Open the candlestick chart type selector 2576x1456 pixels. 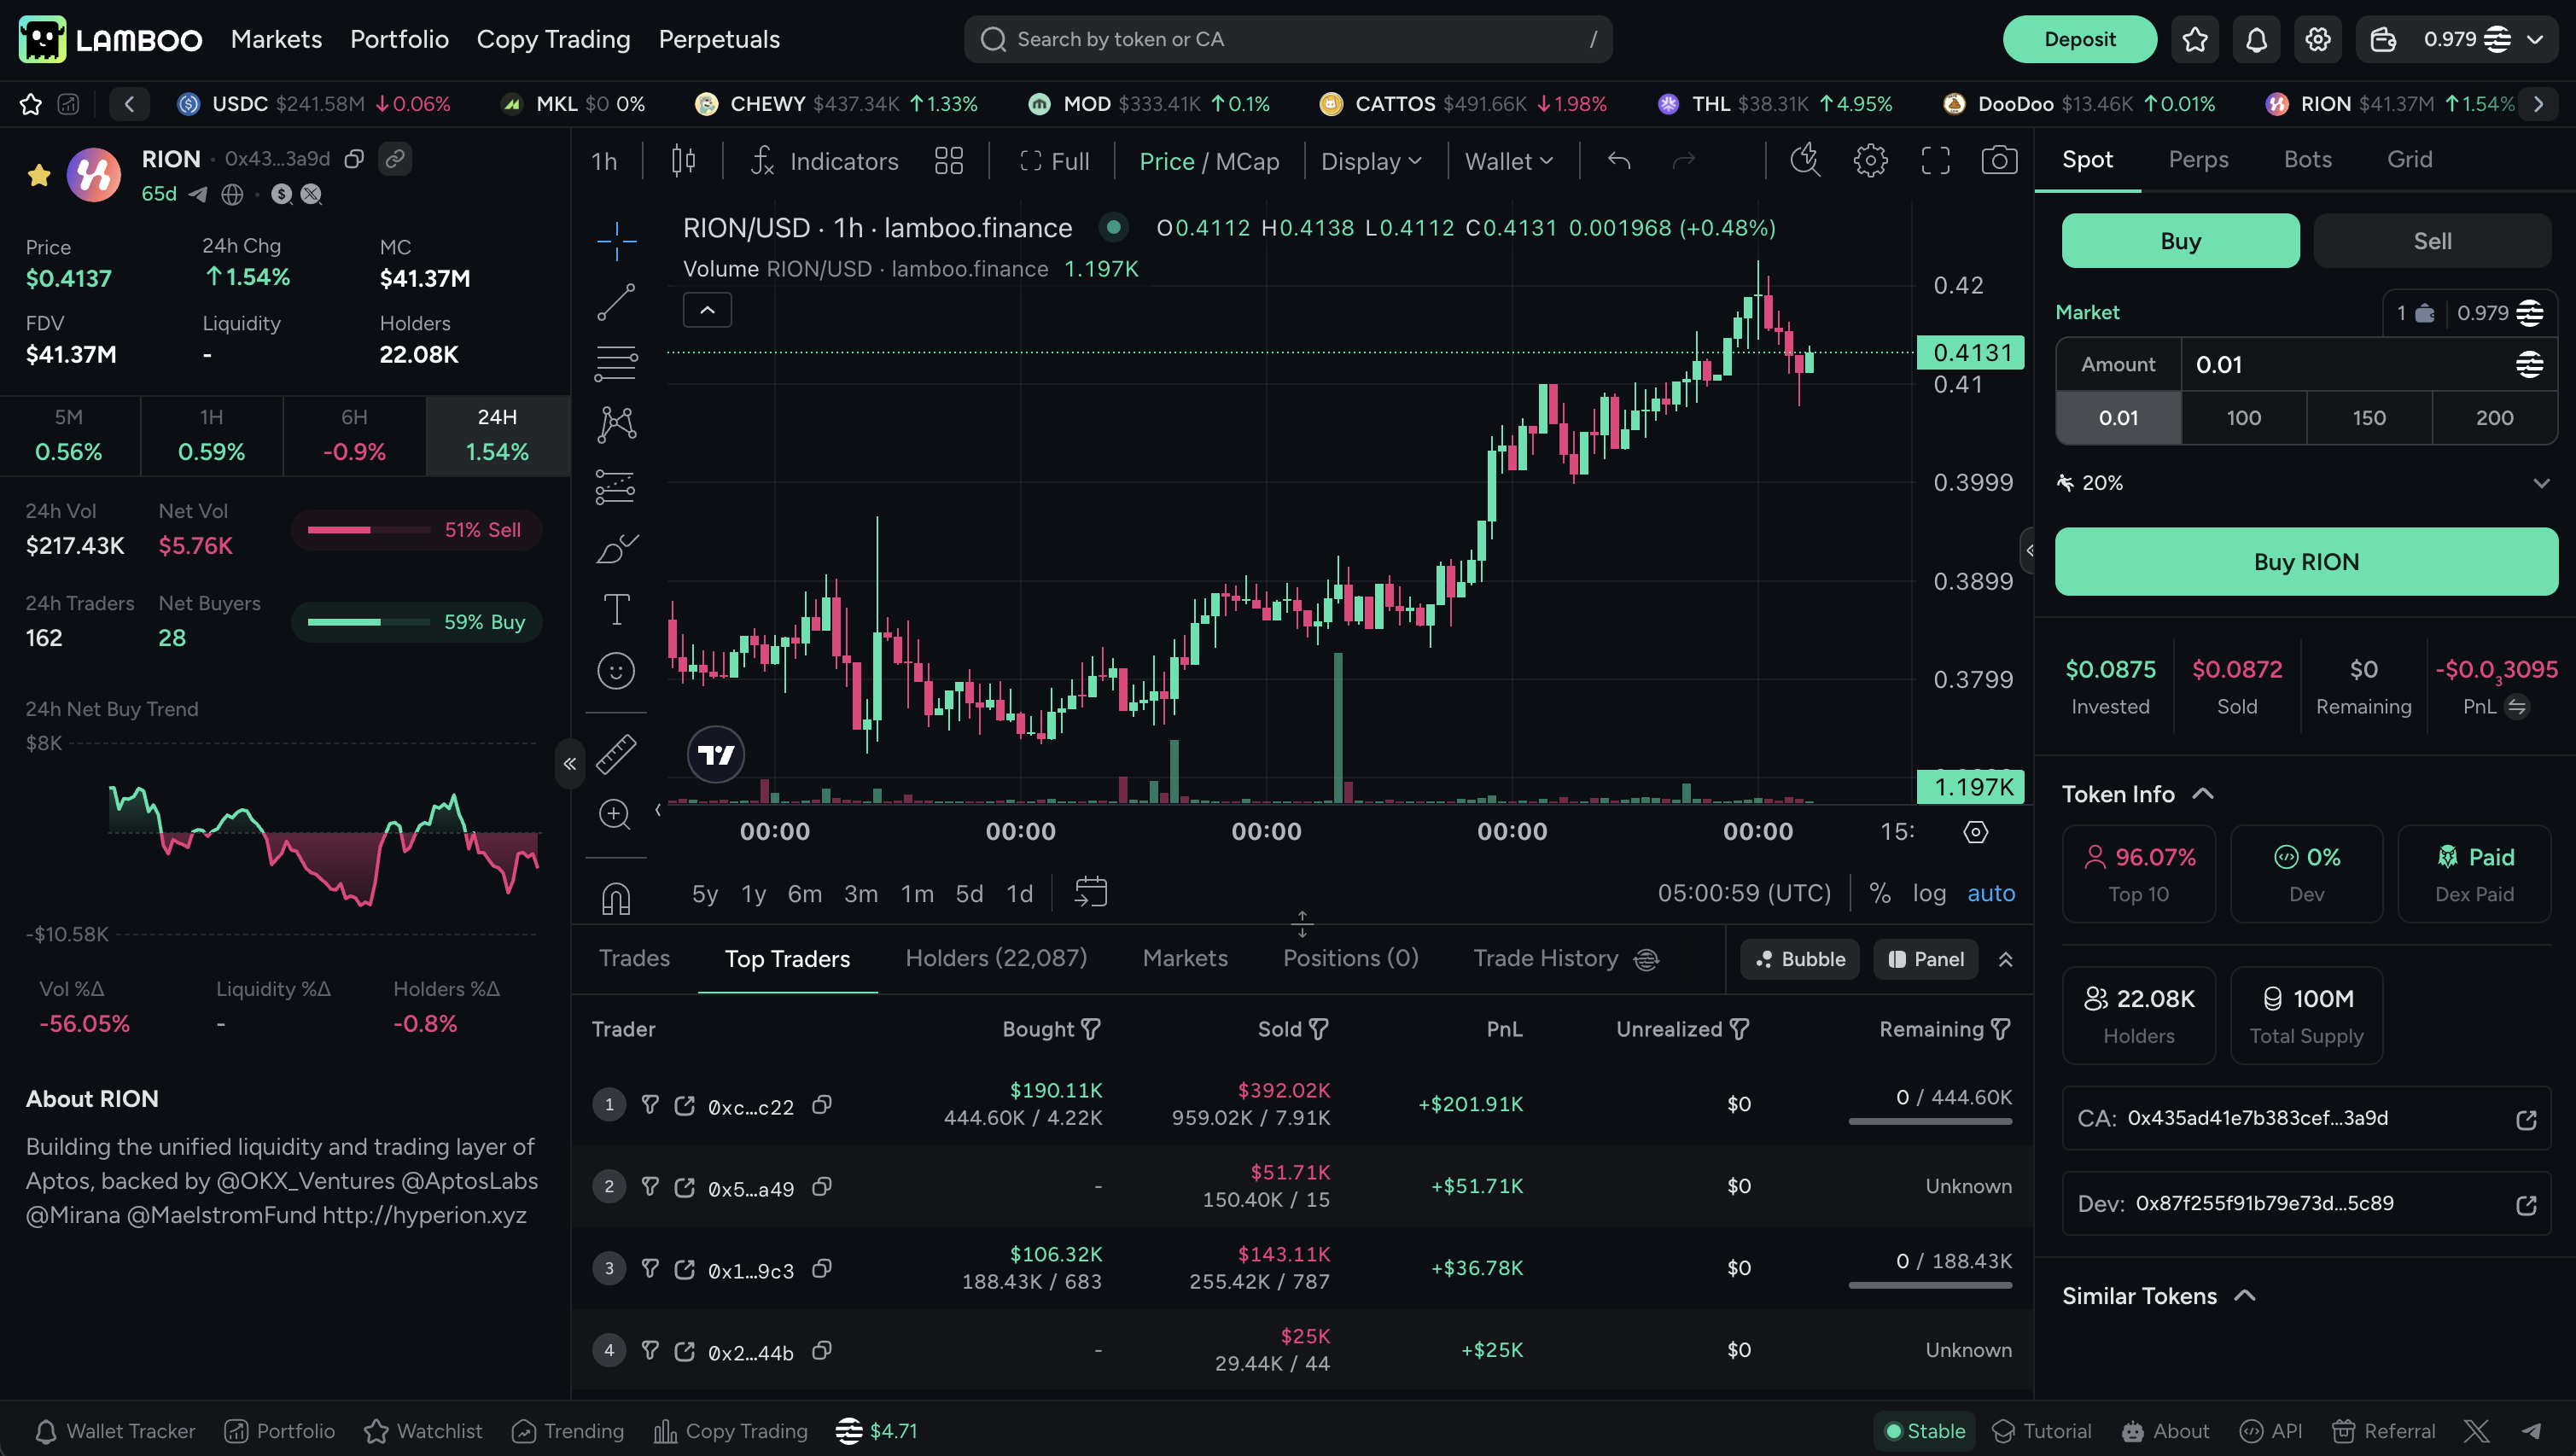tap(683, 161)
